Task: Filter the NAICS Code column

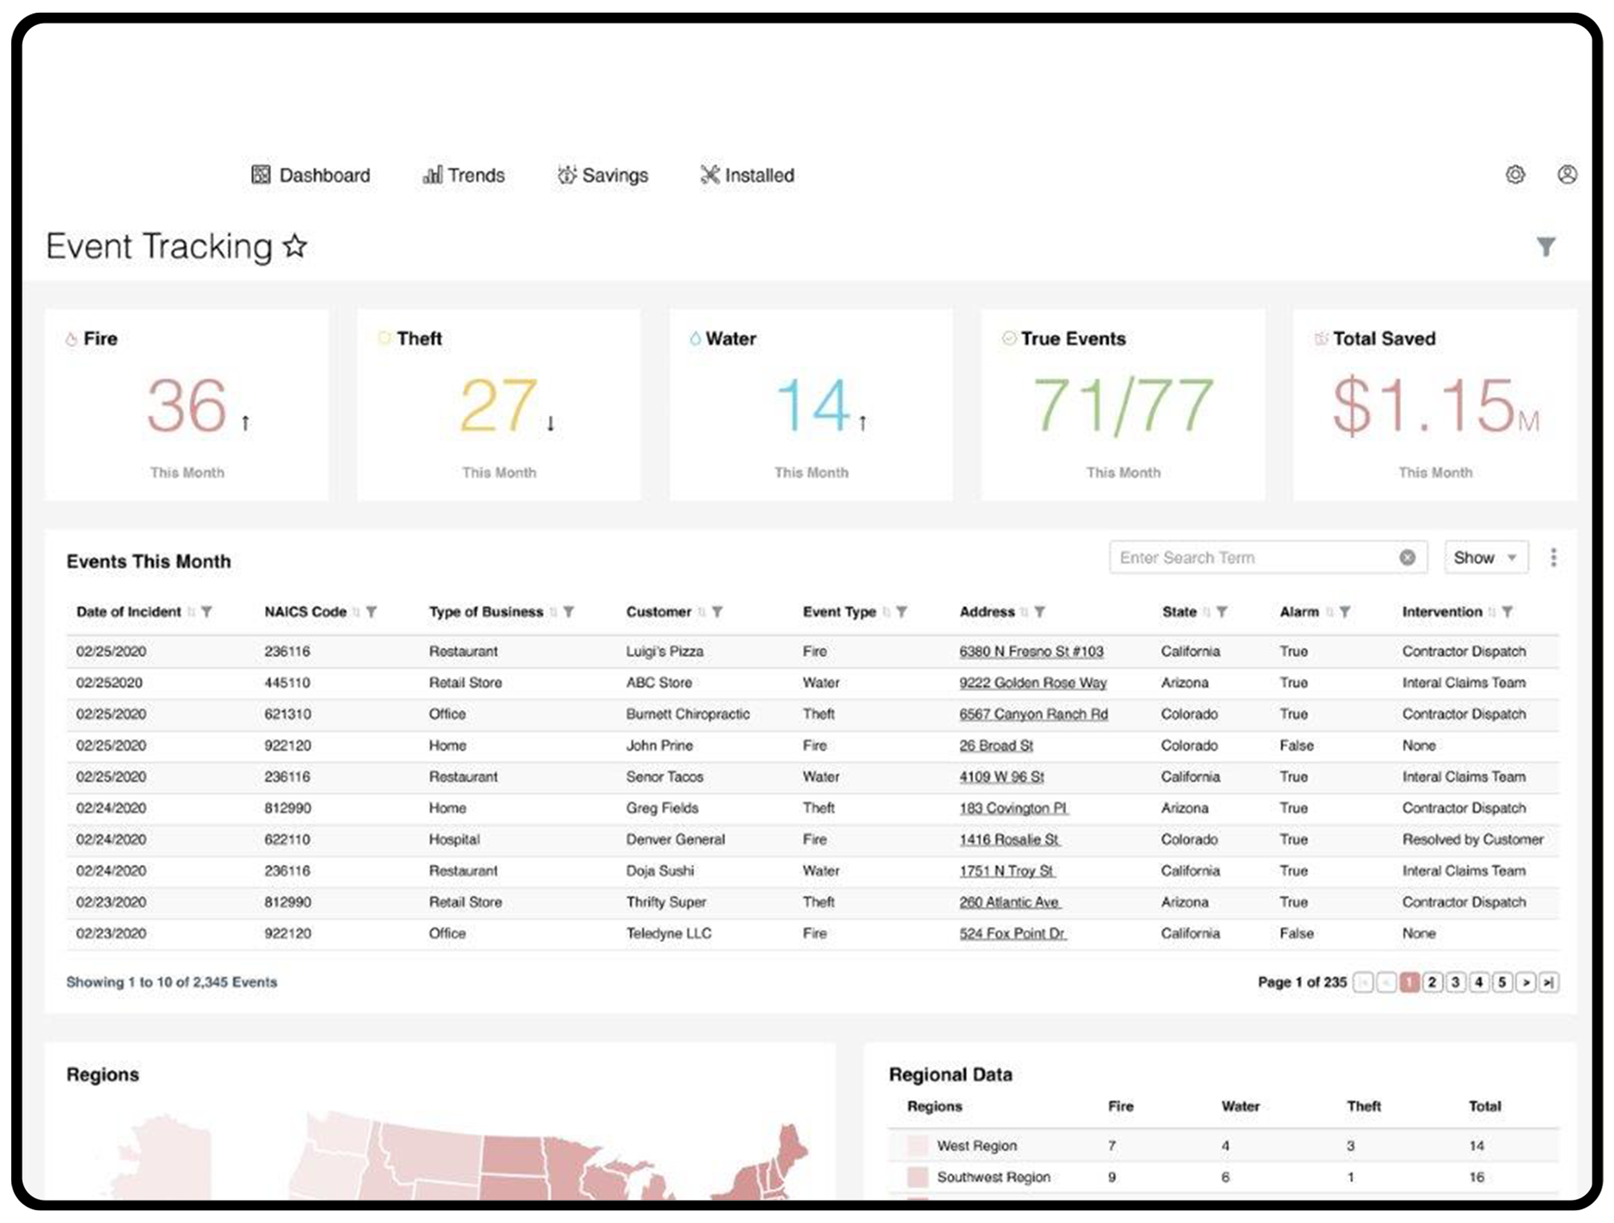Action: (x=371, y=612)
